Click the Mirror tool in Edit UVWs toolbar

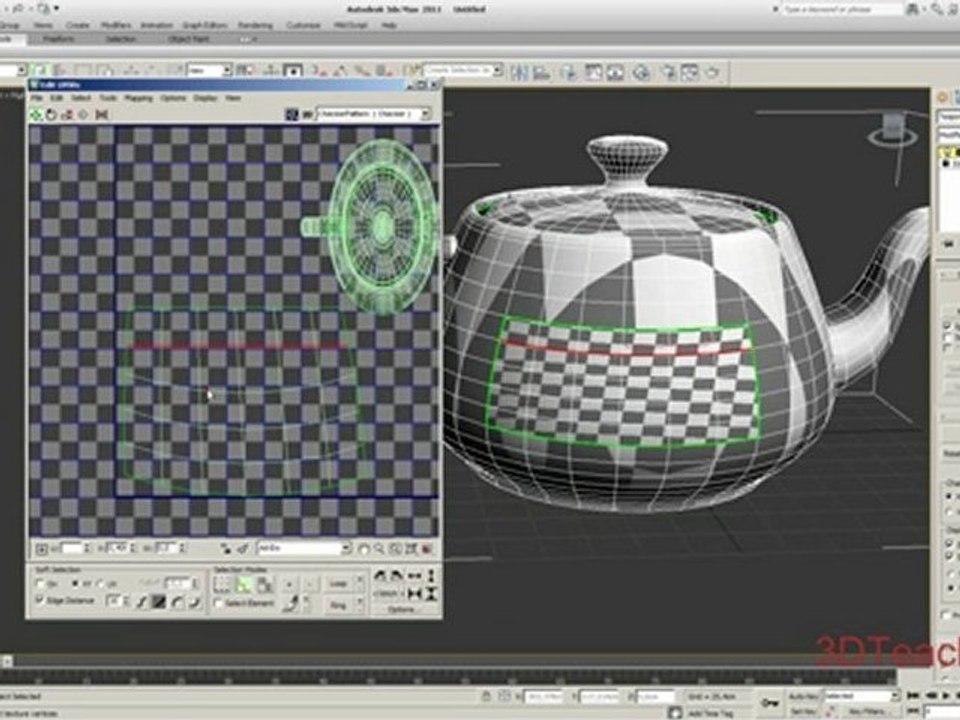(x=102, y=114)
